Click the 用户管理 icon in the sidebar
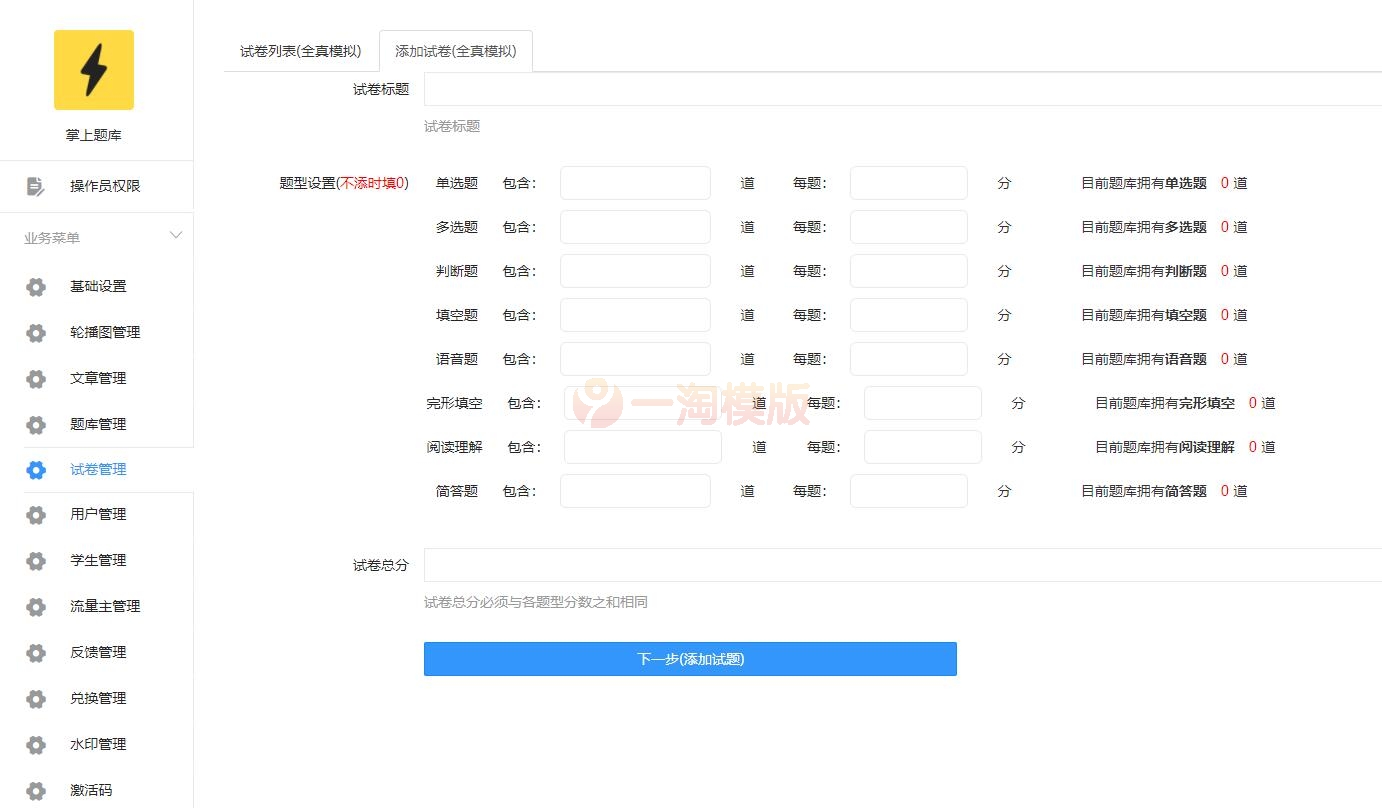The image size is (1382, 808). point(36,514)
